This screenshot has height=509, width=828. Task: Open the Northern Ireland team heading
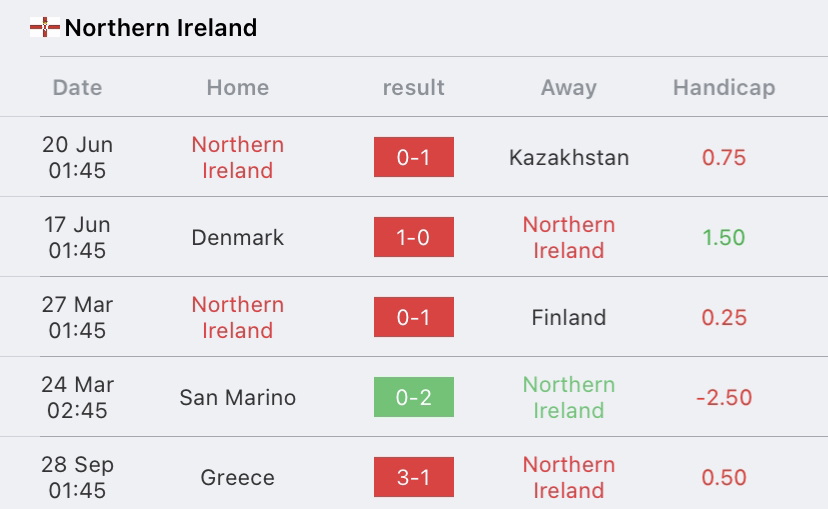[161, 27]
